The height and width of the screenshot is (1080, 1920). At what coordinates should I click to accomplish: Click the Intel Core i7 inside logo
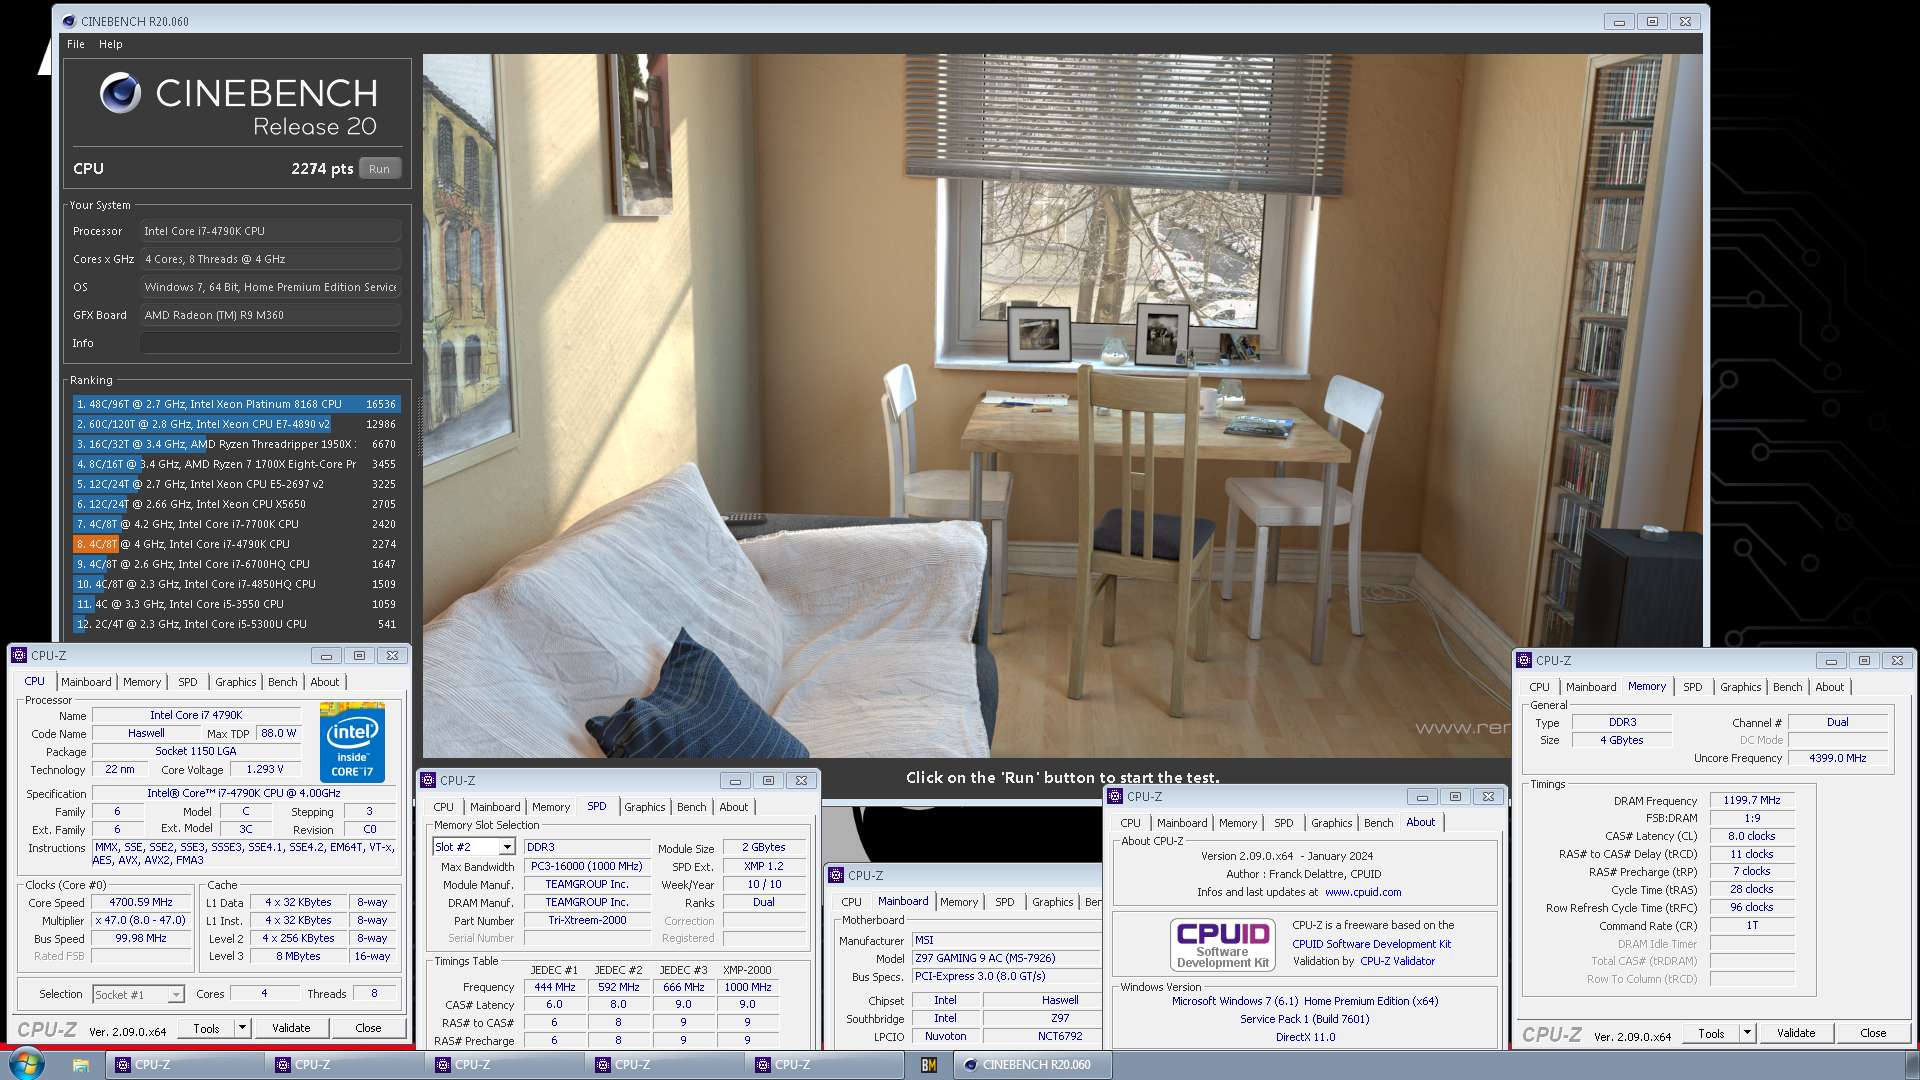coord(352,741)
